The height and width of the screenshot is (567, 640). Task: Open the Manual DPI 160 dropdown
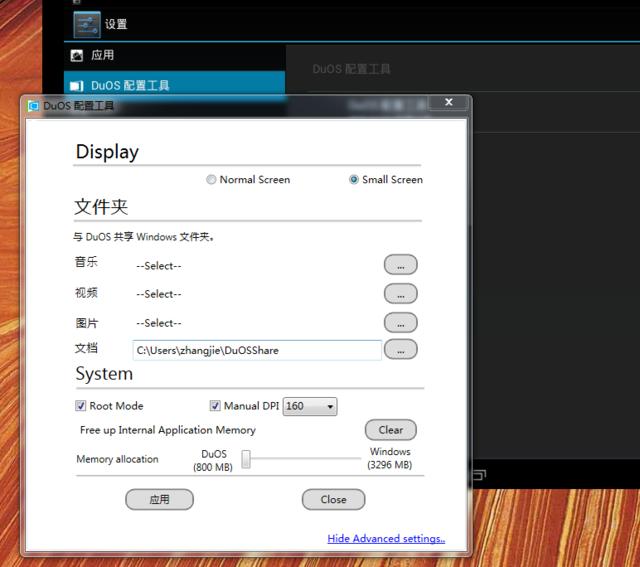(x=310, y=406)
